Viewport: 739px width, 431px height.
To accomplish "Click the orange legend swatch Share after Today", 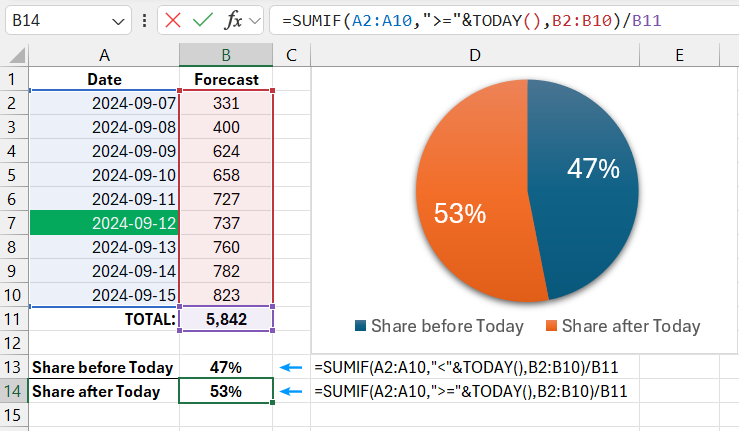I will 551,326.
